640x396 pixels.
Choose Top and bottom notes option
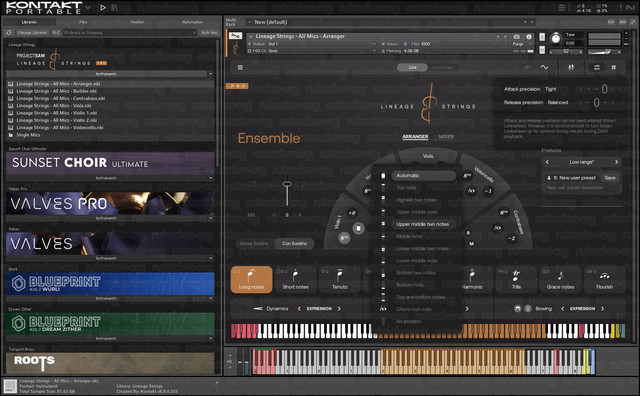(x=420, y=297)
